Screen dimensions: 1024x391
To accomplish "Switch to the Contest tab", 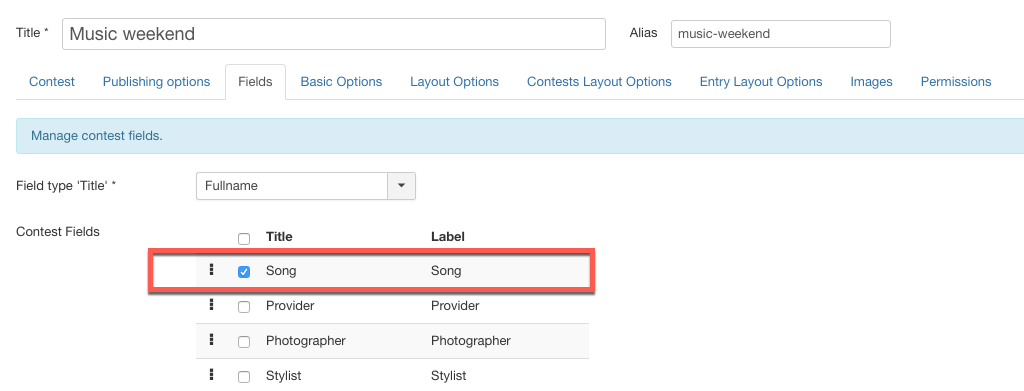I will tap(52, 82).
